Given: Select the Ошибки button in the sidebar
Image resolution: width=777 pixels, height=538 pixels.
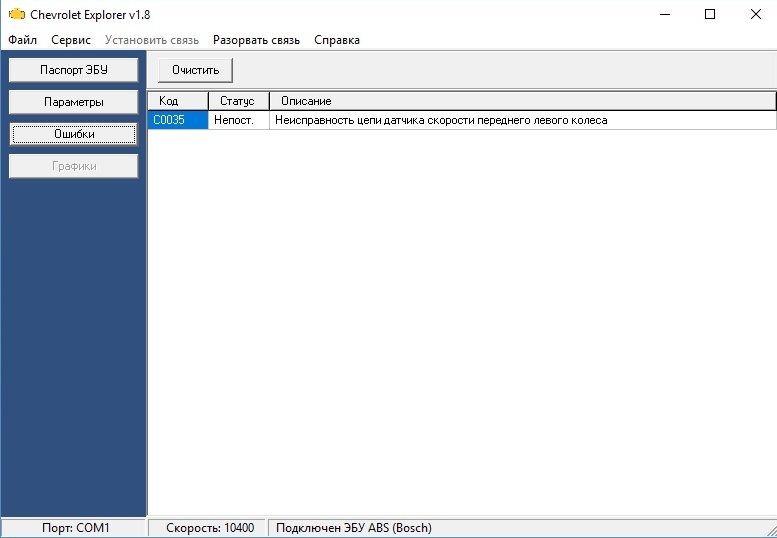Looking at the screenshot, I should 73,134.
